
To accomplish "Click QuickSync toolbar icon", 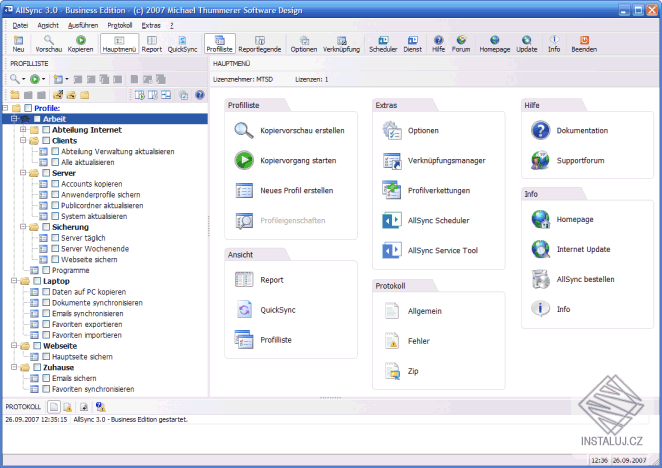I will point(182,44).
